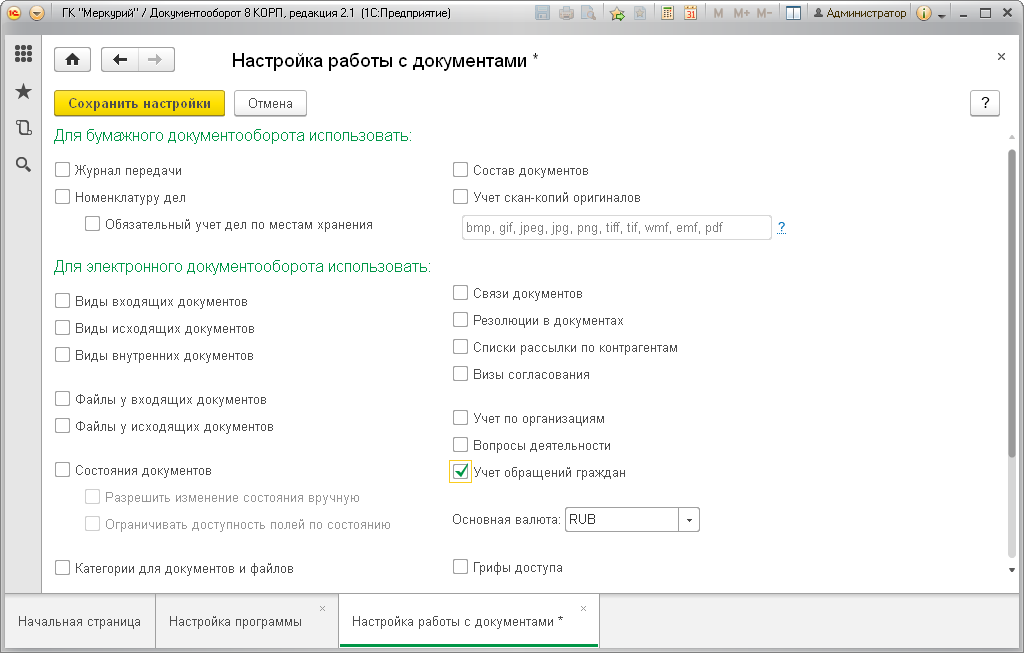The width and height of the screenshot is (1024, 653).
Task: Check Категории для документов и файлов
Action: coord(63,567)
